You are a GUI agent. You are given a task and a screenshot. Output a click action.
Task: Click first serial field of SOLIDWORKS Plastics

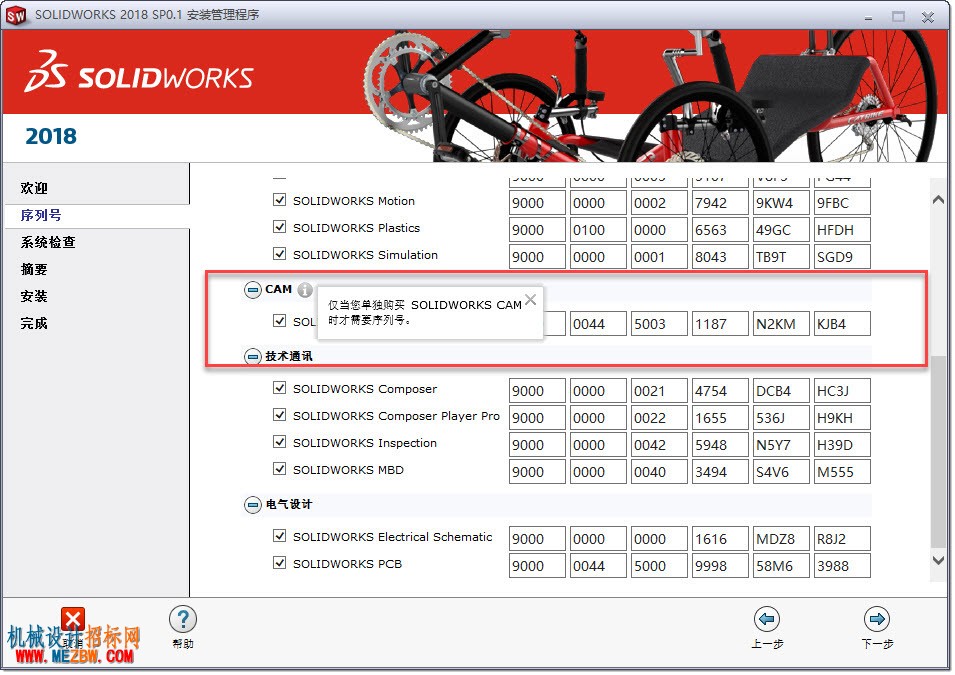click(x=537, y=230)
